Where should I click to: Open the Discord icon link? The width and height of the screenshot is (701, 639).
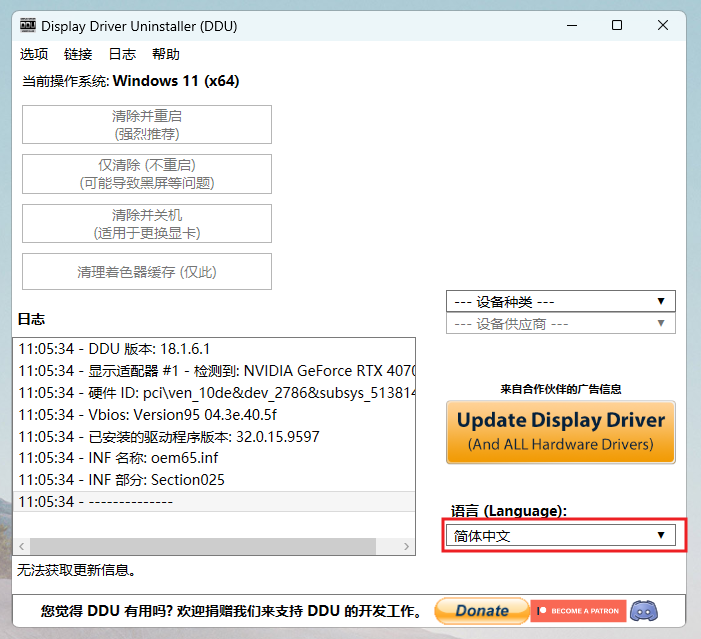click(644, 611)
